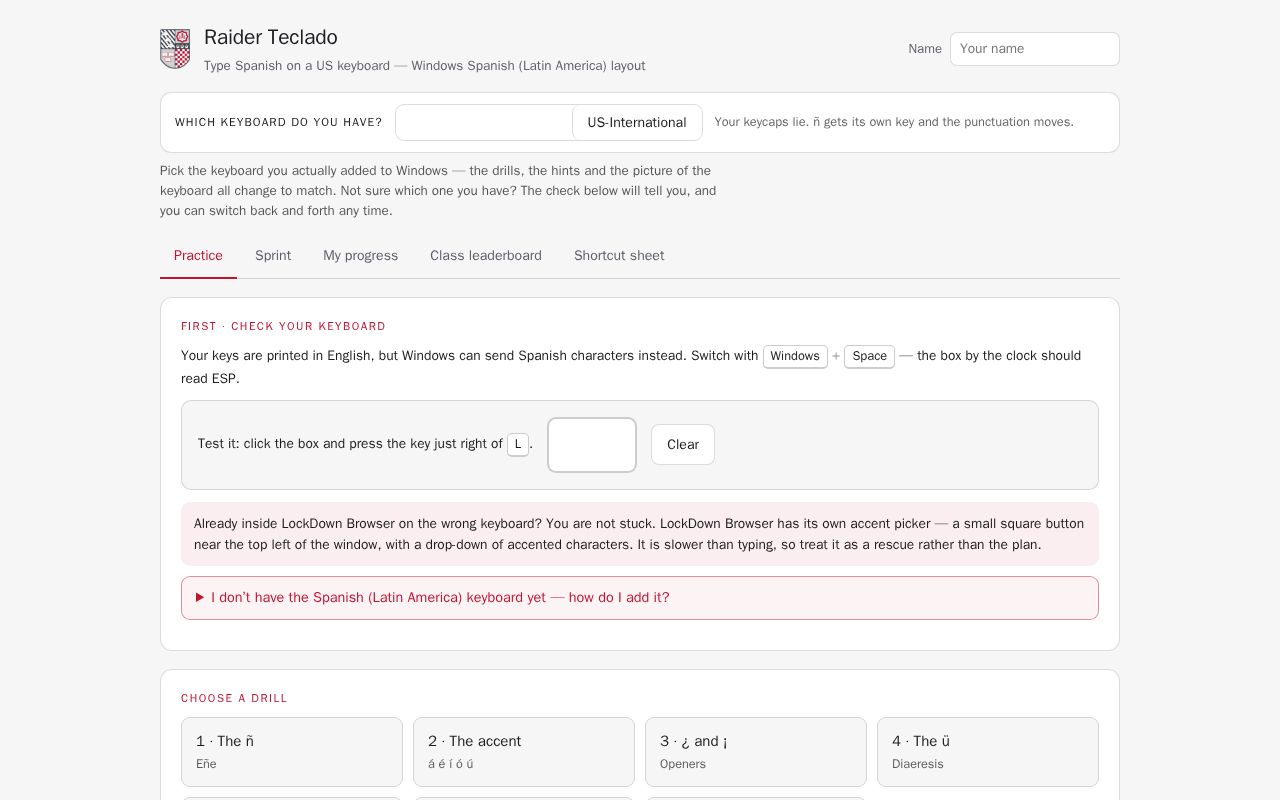
Task: Choose drill 4 · The ü
Action: (988, 752)
